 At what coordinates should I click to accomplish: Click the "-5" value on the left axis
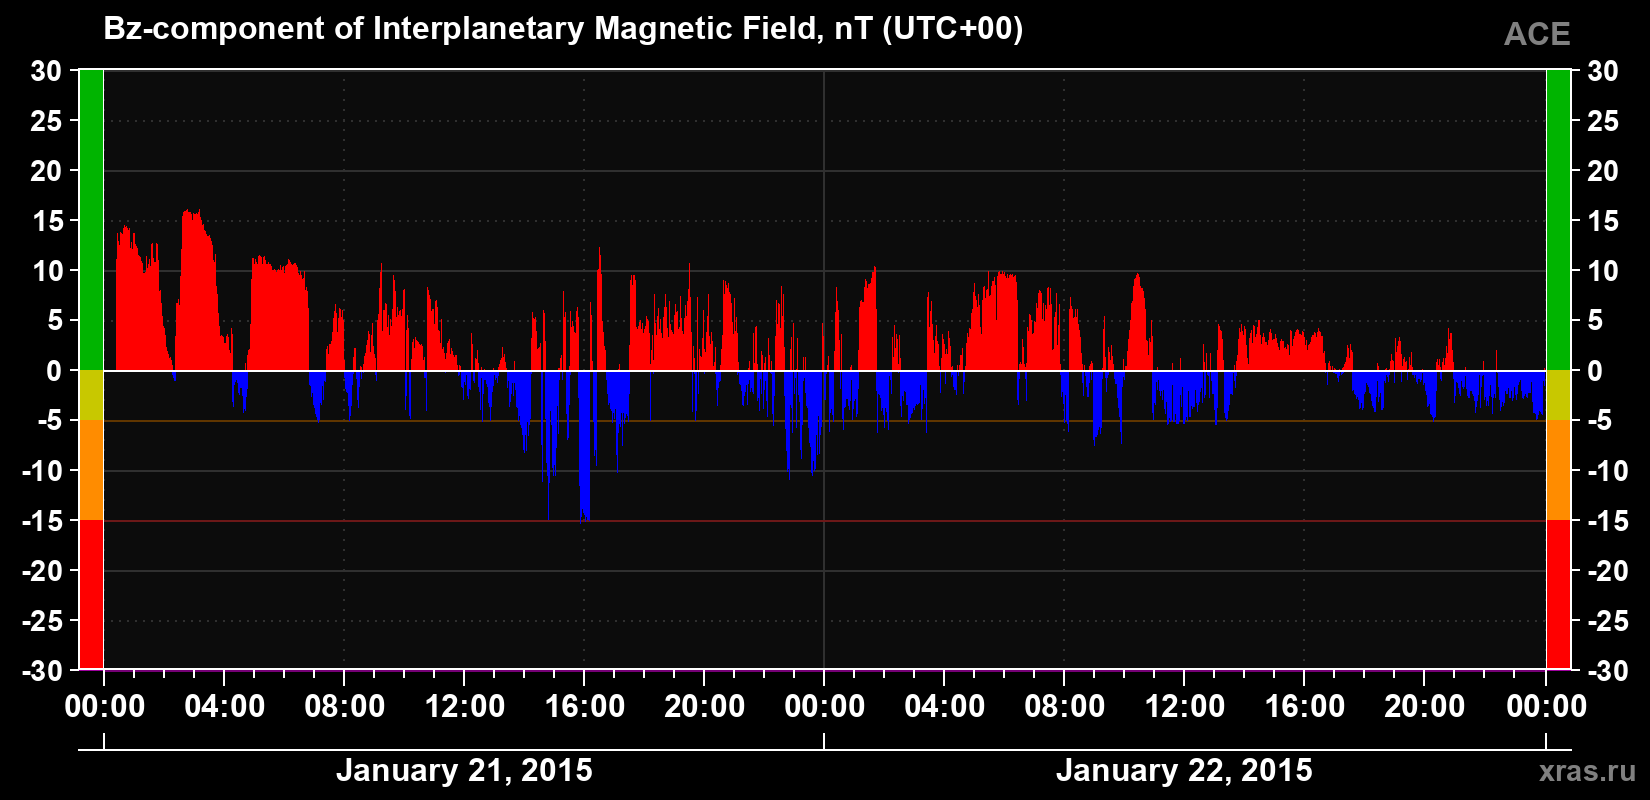pyautogui.click(x=50, y=421)
